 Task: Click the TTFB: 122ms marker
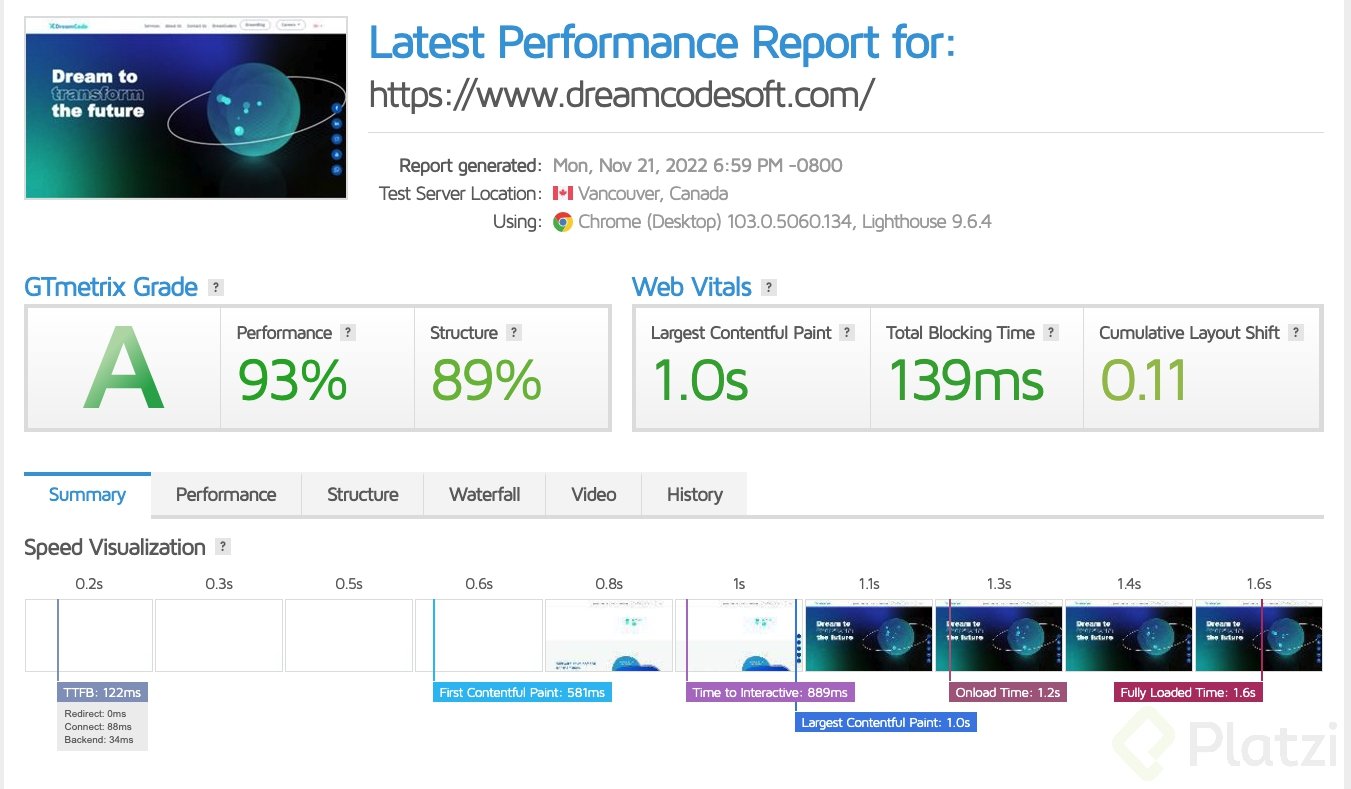pos(102,692)
